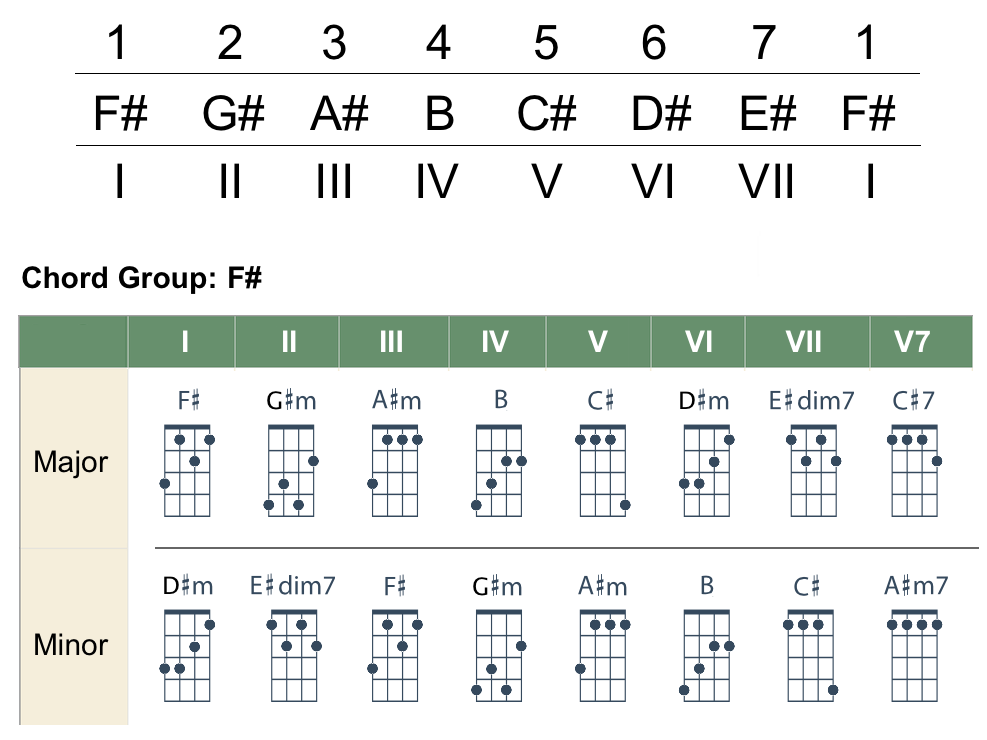
Task: Click the A#m chord diagram in Minor row
Action: pyautogui.click(x=603, y=655)
